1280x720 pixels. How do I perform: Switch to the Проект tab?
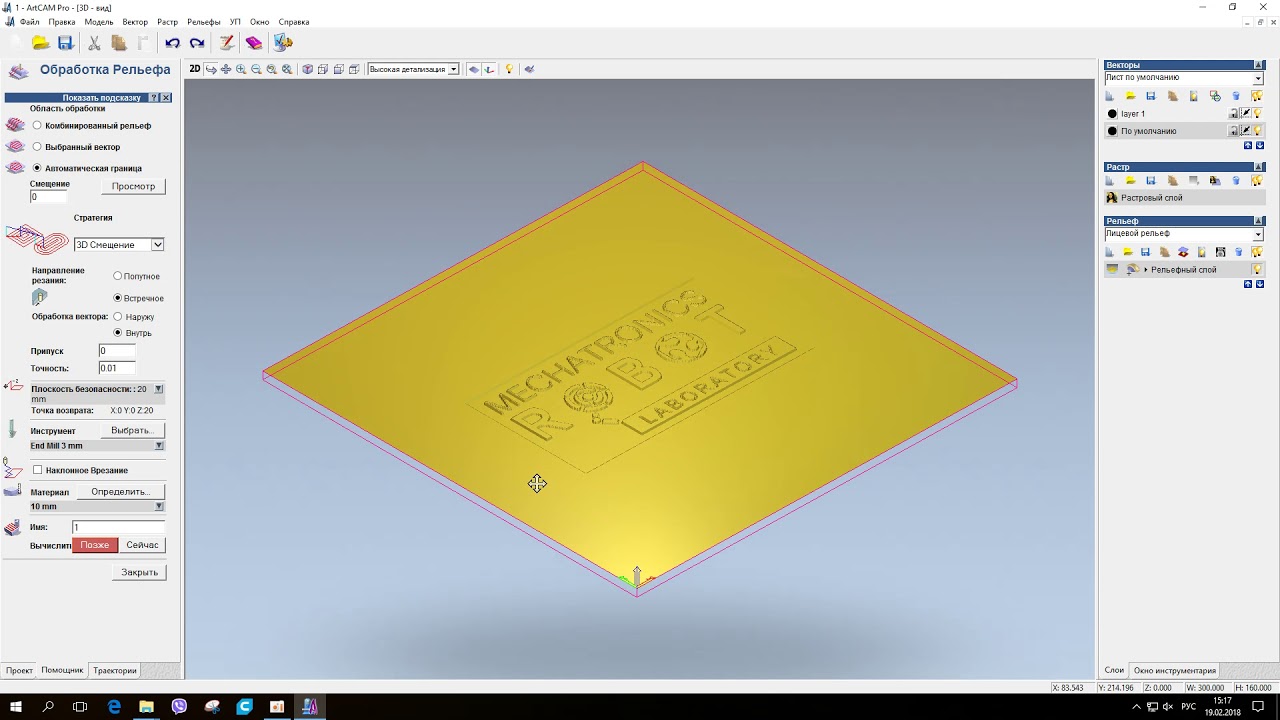coord(19,670)
